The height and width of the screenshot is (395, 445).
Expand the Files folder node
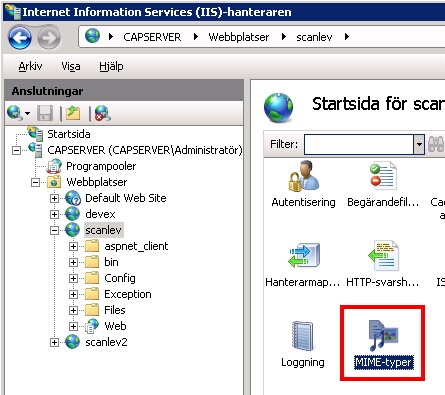point(73,310)
